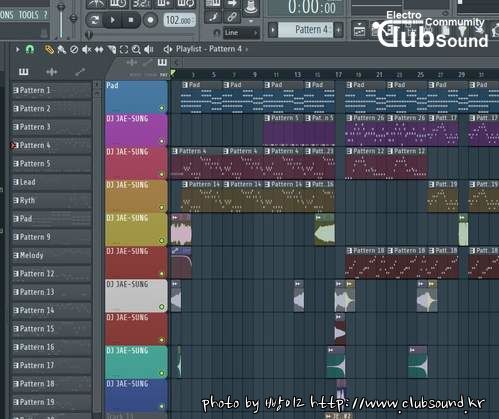Start playback with the Play button
Viewport: 499px width, 419px height.
click(112, 20)
